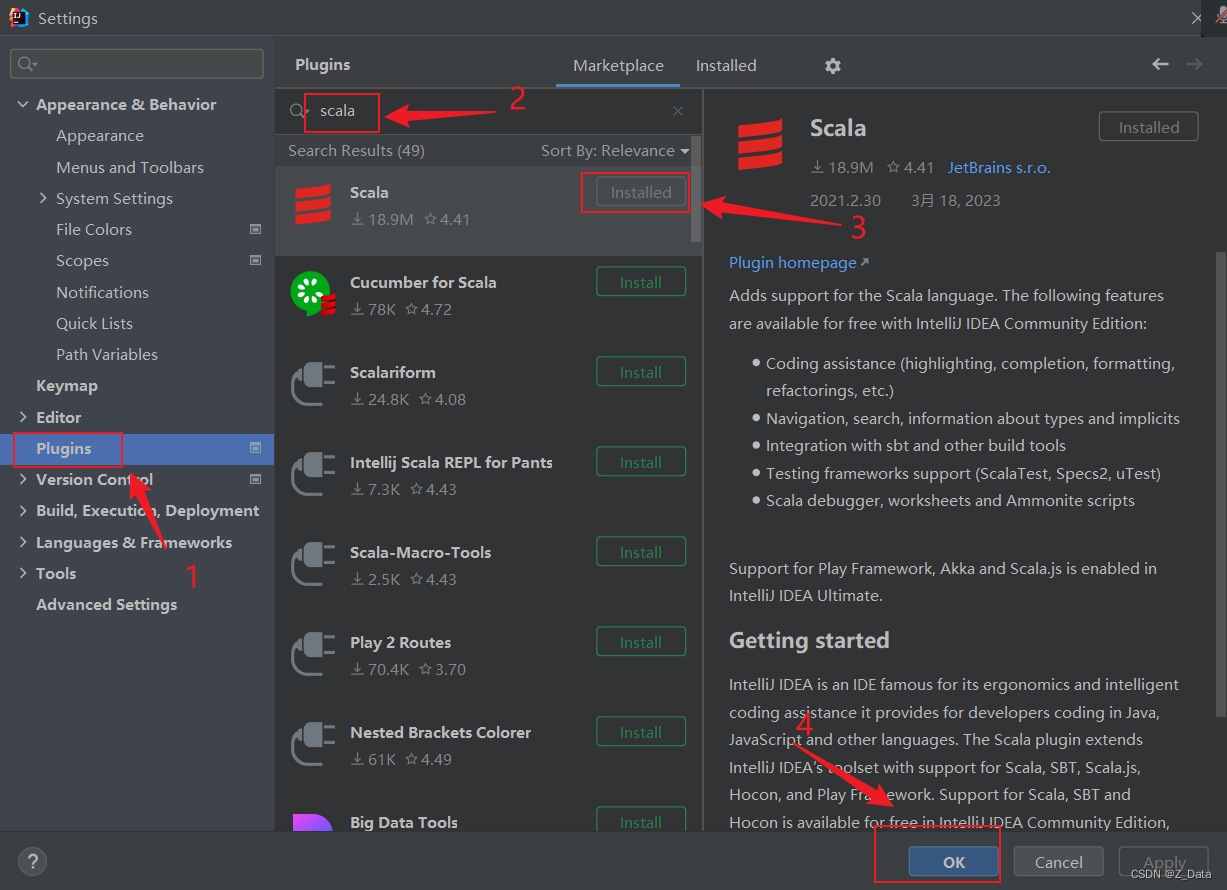
Task: Open plugin settings gear menu
Action: click(x=832, y=66)
